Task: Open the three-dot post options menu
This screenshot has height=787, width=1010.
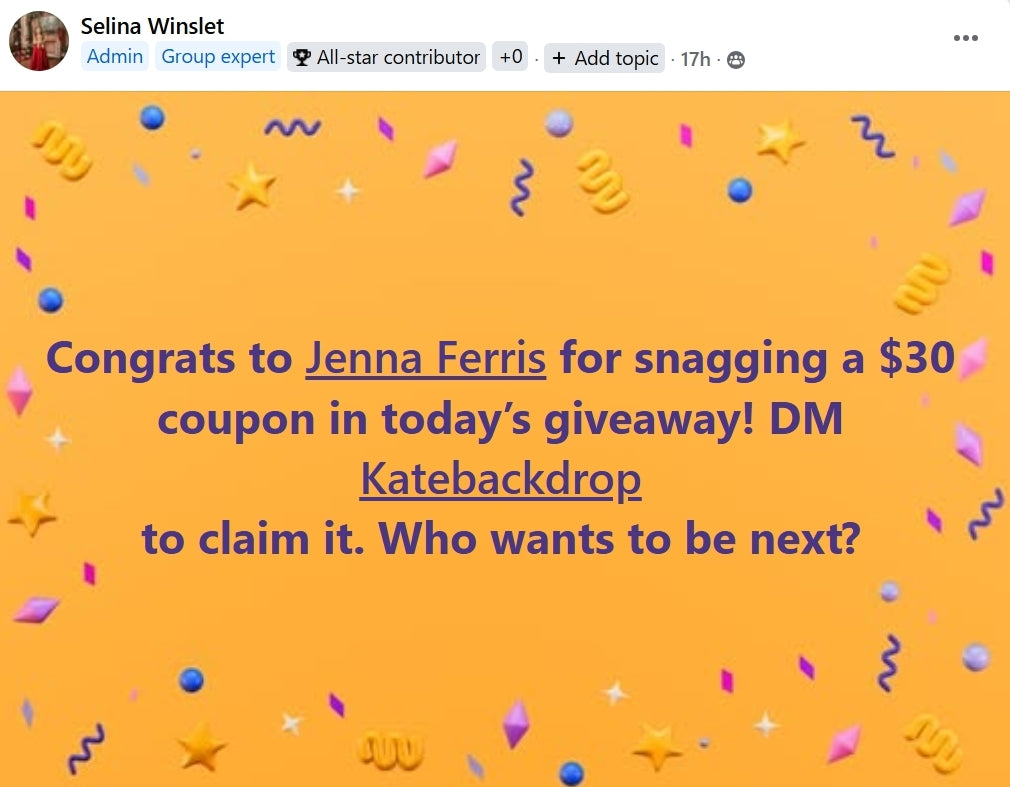Action: click(965, 38)
